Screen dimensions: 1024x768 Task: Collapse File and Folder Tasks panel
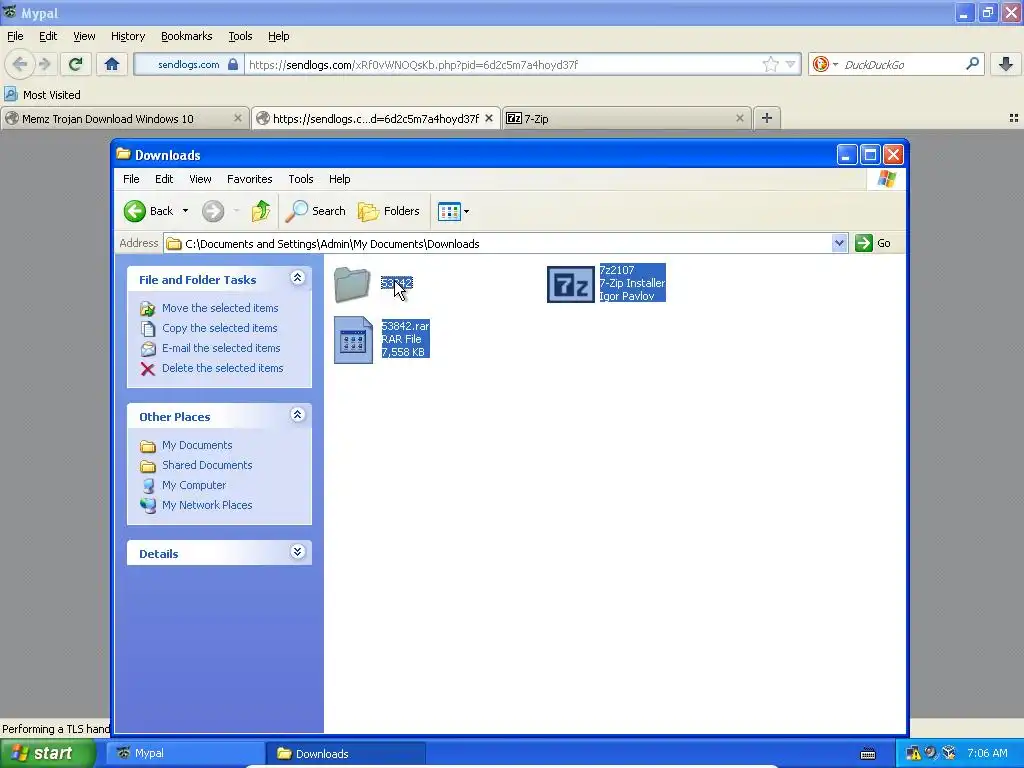coord(297,278)
